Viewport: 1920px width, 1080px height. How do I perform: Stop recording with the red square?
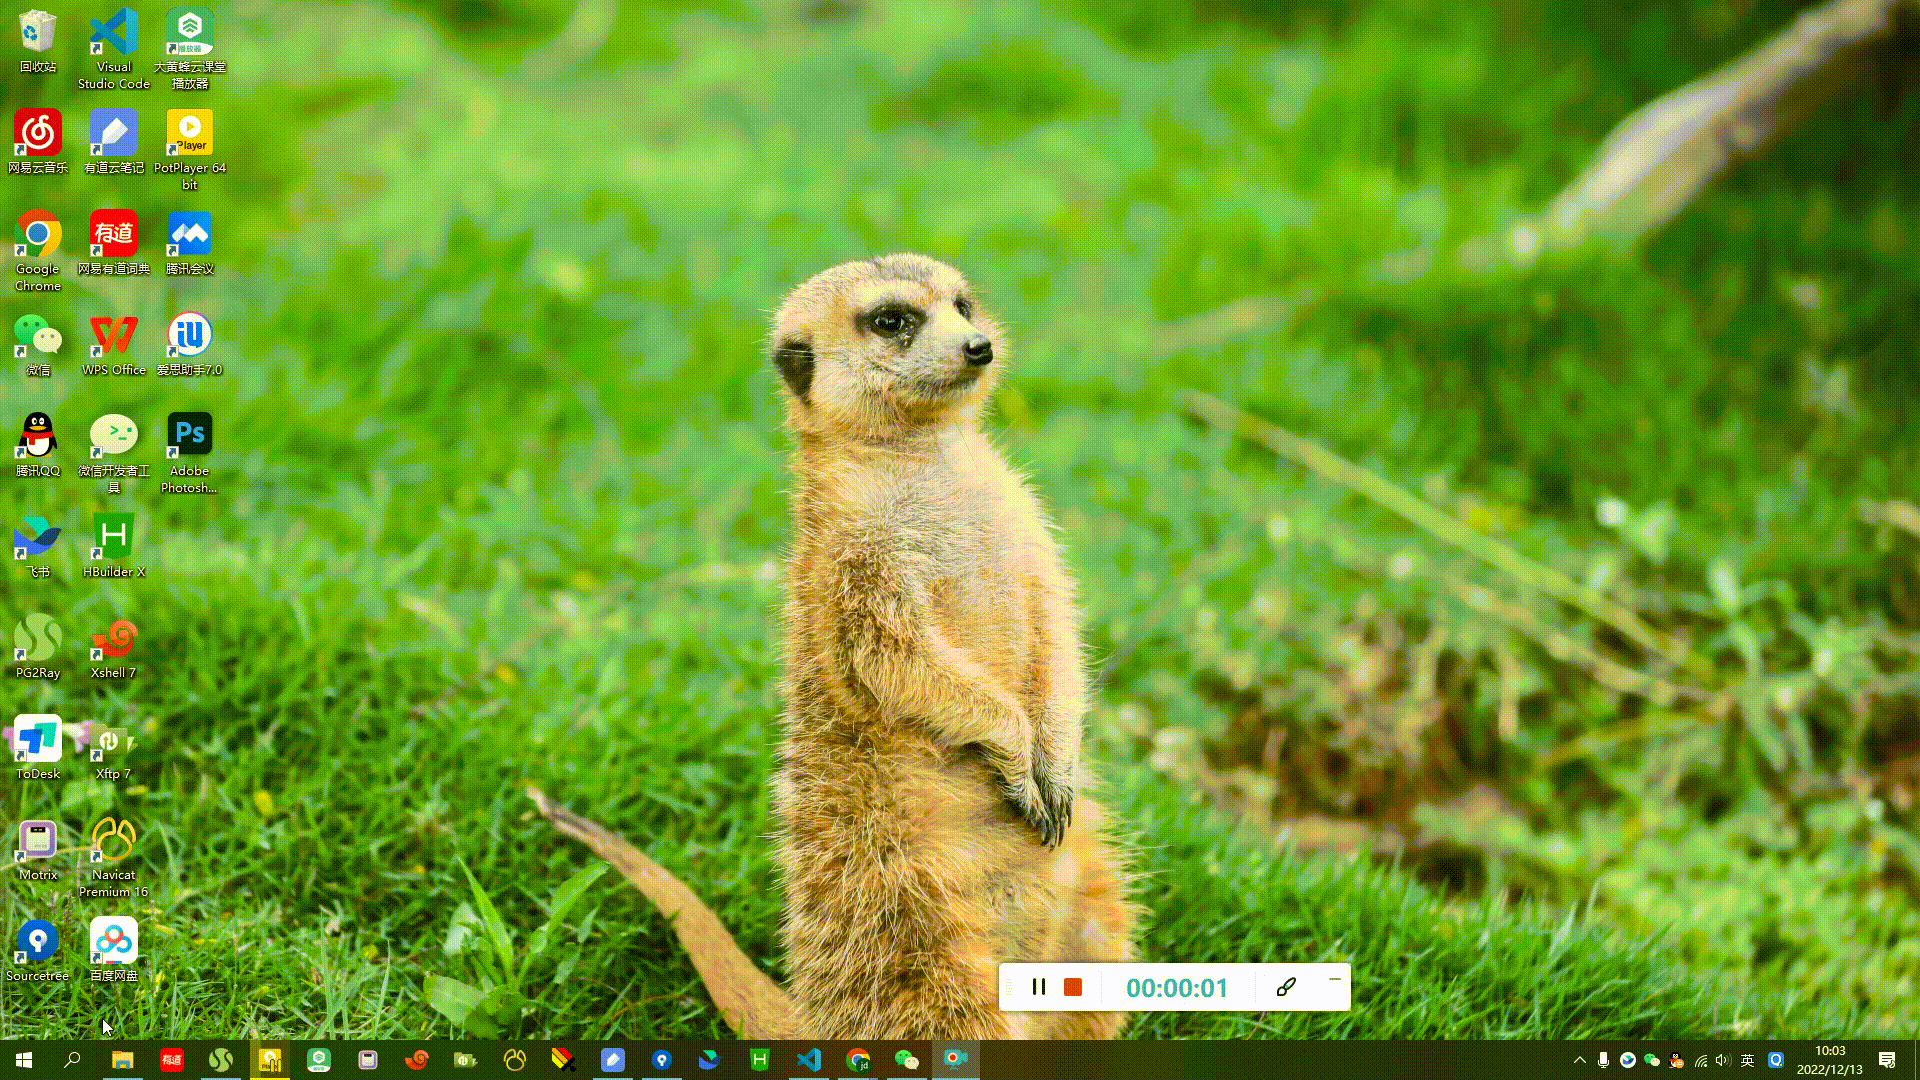pyautogui.click(x=1073, y=987)
